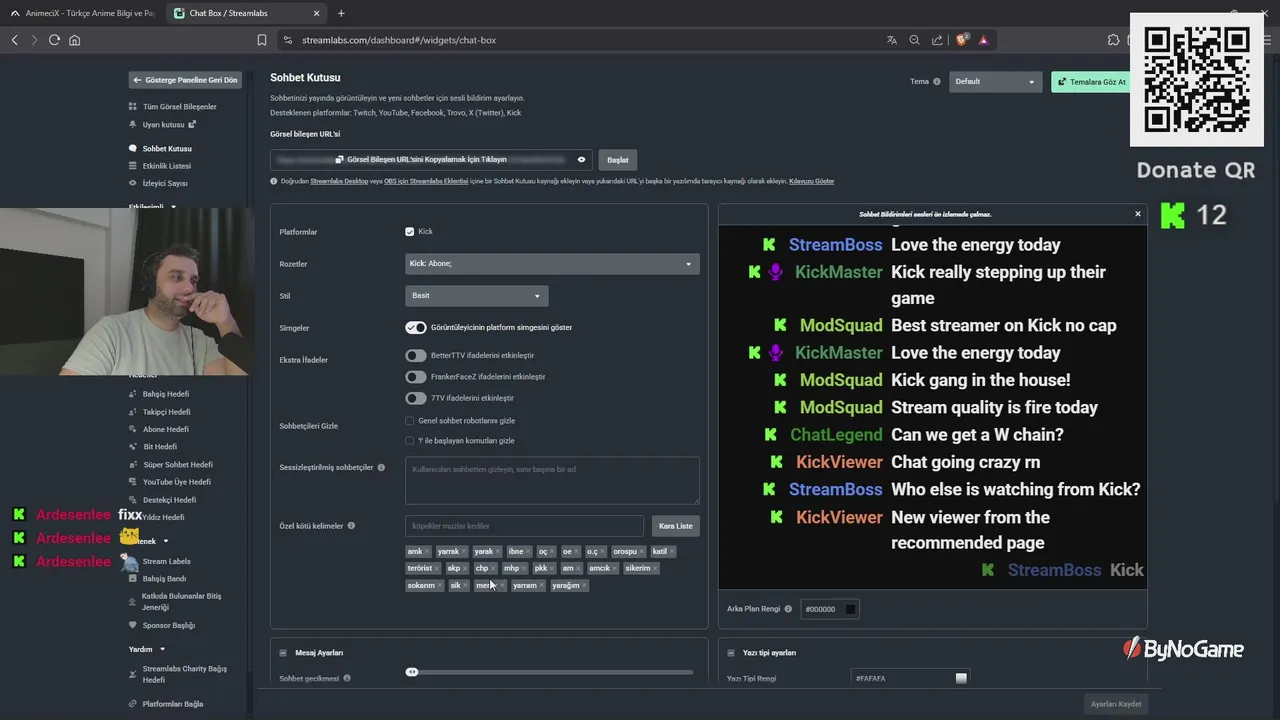
Task: Click info icon beside Sohbet gecikmesi
Action: 347,678
